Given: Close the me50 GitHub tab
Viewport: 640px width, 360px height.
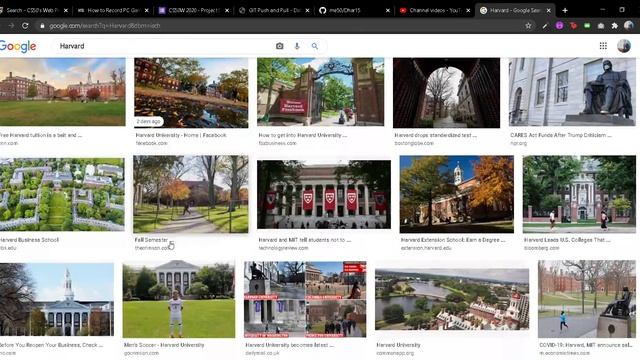Looking at the screenshot, I should coord(388,10).
